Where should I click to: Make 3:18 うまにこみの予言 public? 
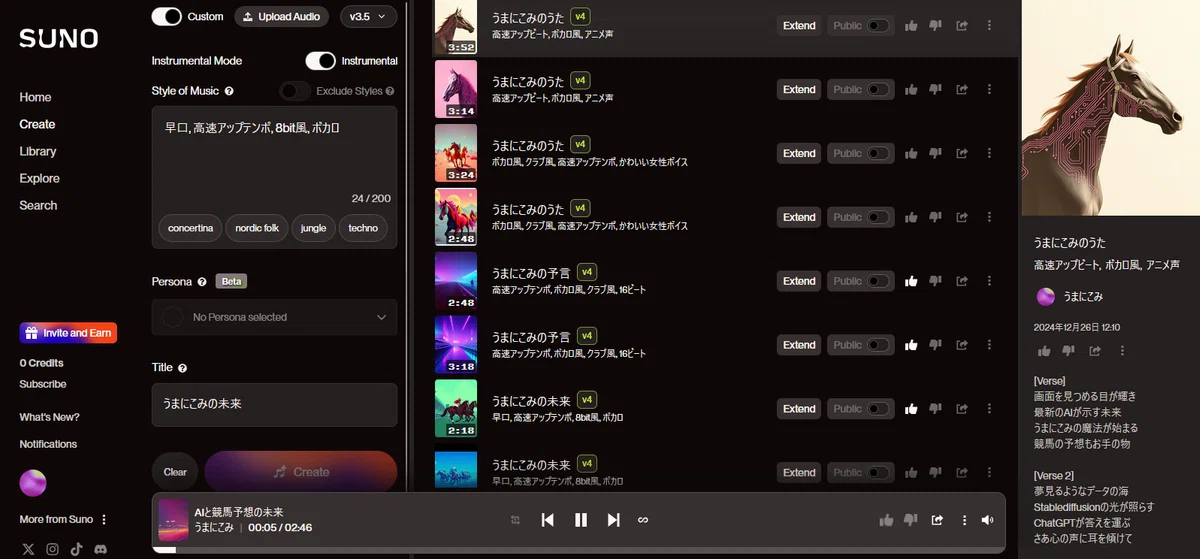click(878, 345)
